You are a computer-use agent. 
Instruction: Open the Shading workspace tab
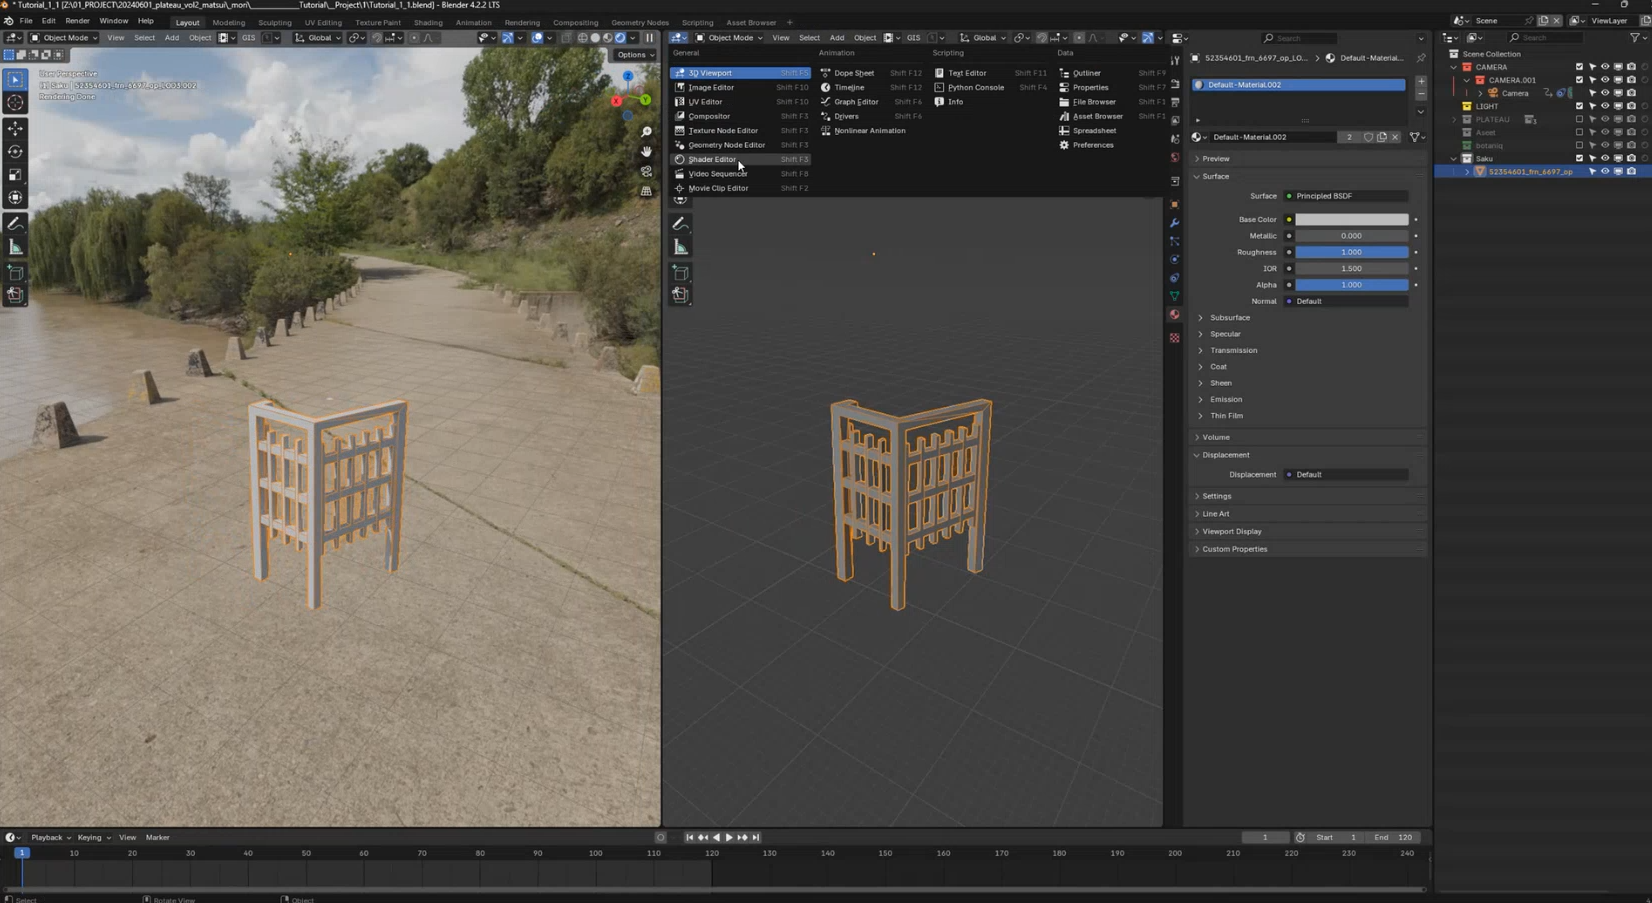coord(427,22)
